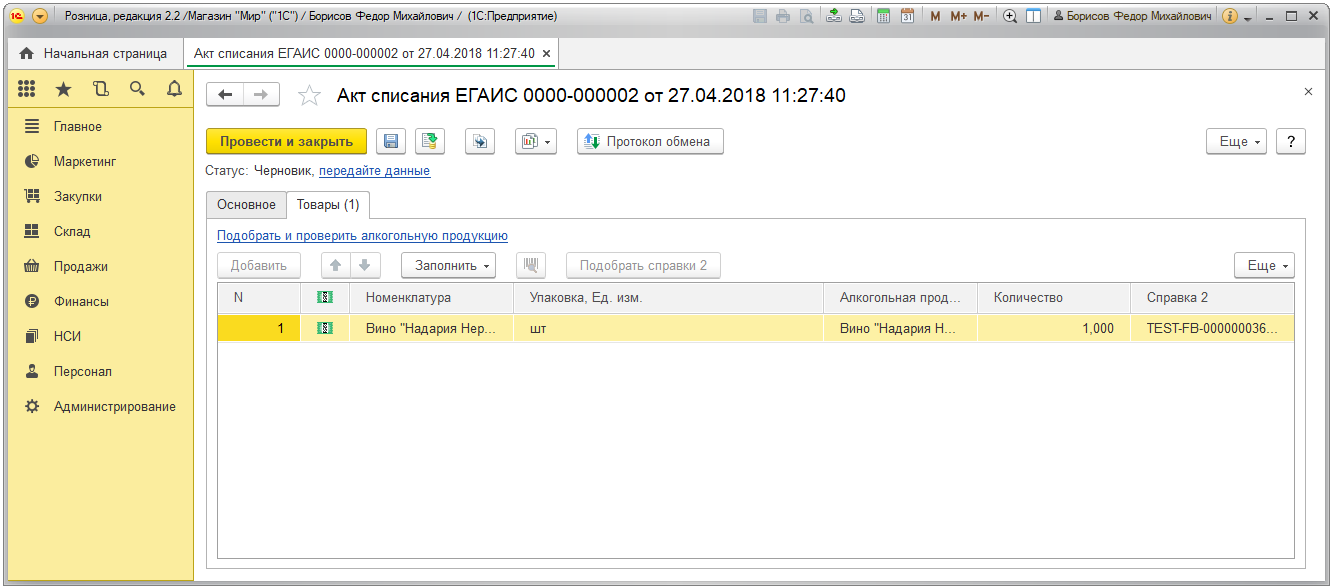1332x587 pixels.
Task: Add document to favorites with star icon
Action: pos(310,95)
